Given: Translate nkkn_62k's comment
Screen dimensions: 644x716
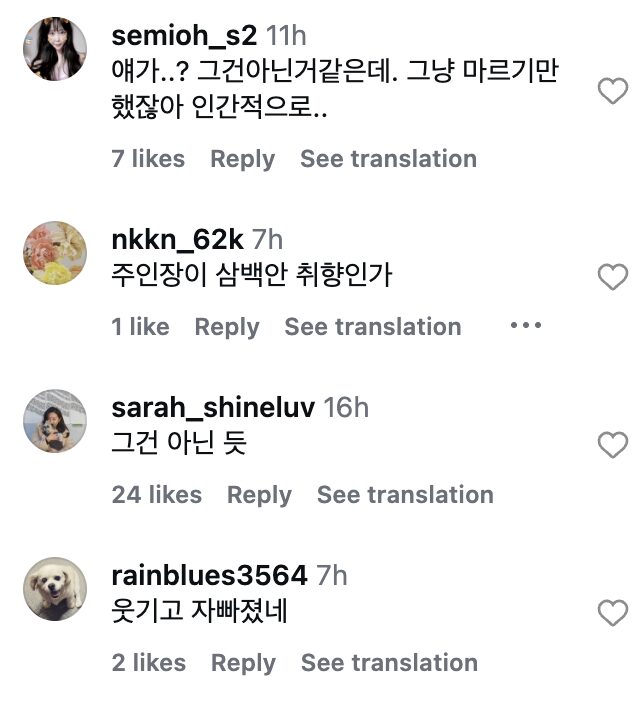Looking at the screenshot, I should tap(372, 327).
